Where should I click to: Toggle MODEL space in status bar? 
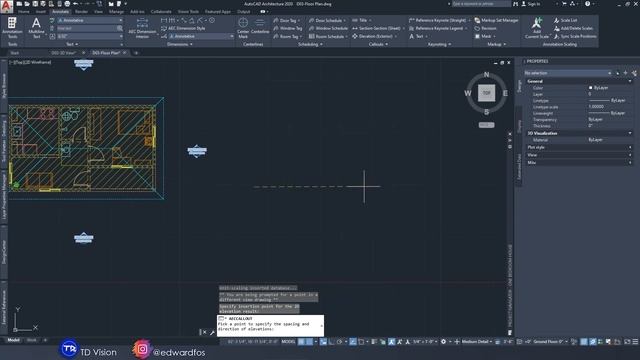tap(288, 342)
